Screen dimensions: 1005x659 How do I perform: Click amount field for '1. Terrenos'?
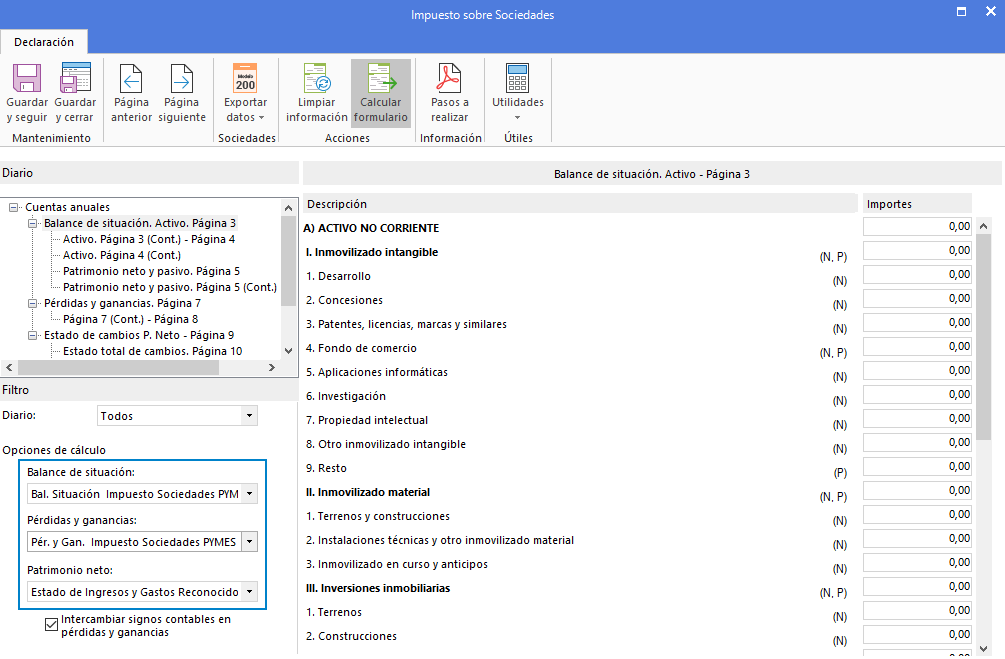point(917,611)
